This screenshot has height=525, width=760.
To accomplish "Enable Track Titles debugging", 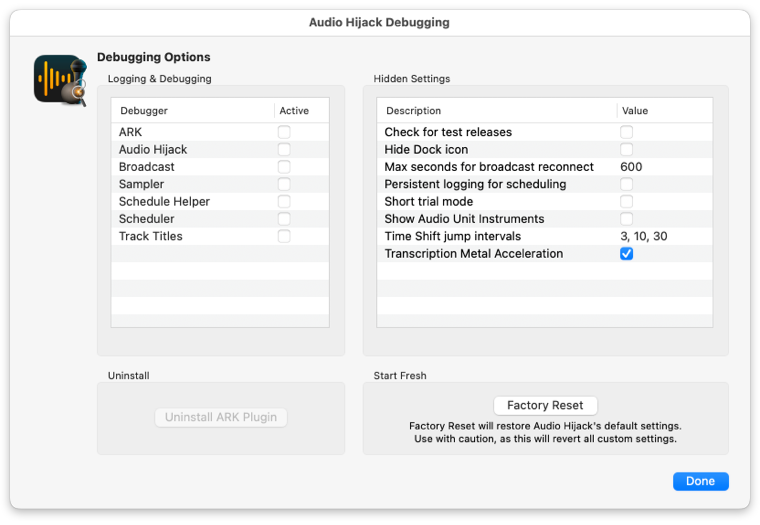I will [284, 236].
